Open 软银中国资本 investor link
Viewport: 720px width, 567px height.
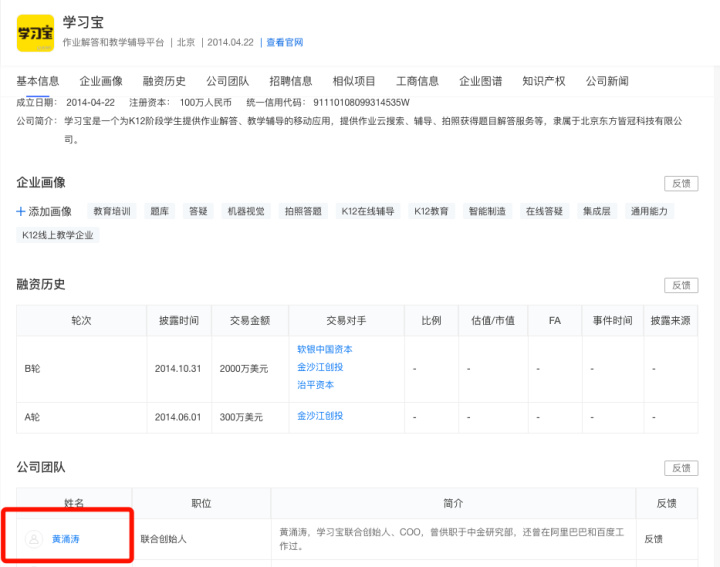[x=325, y=349]
